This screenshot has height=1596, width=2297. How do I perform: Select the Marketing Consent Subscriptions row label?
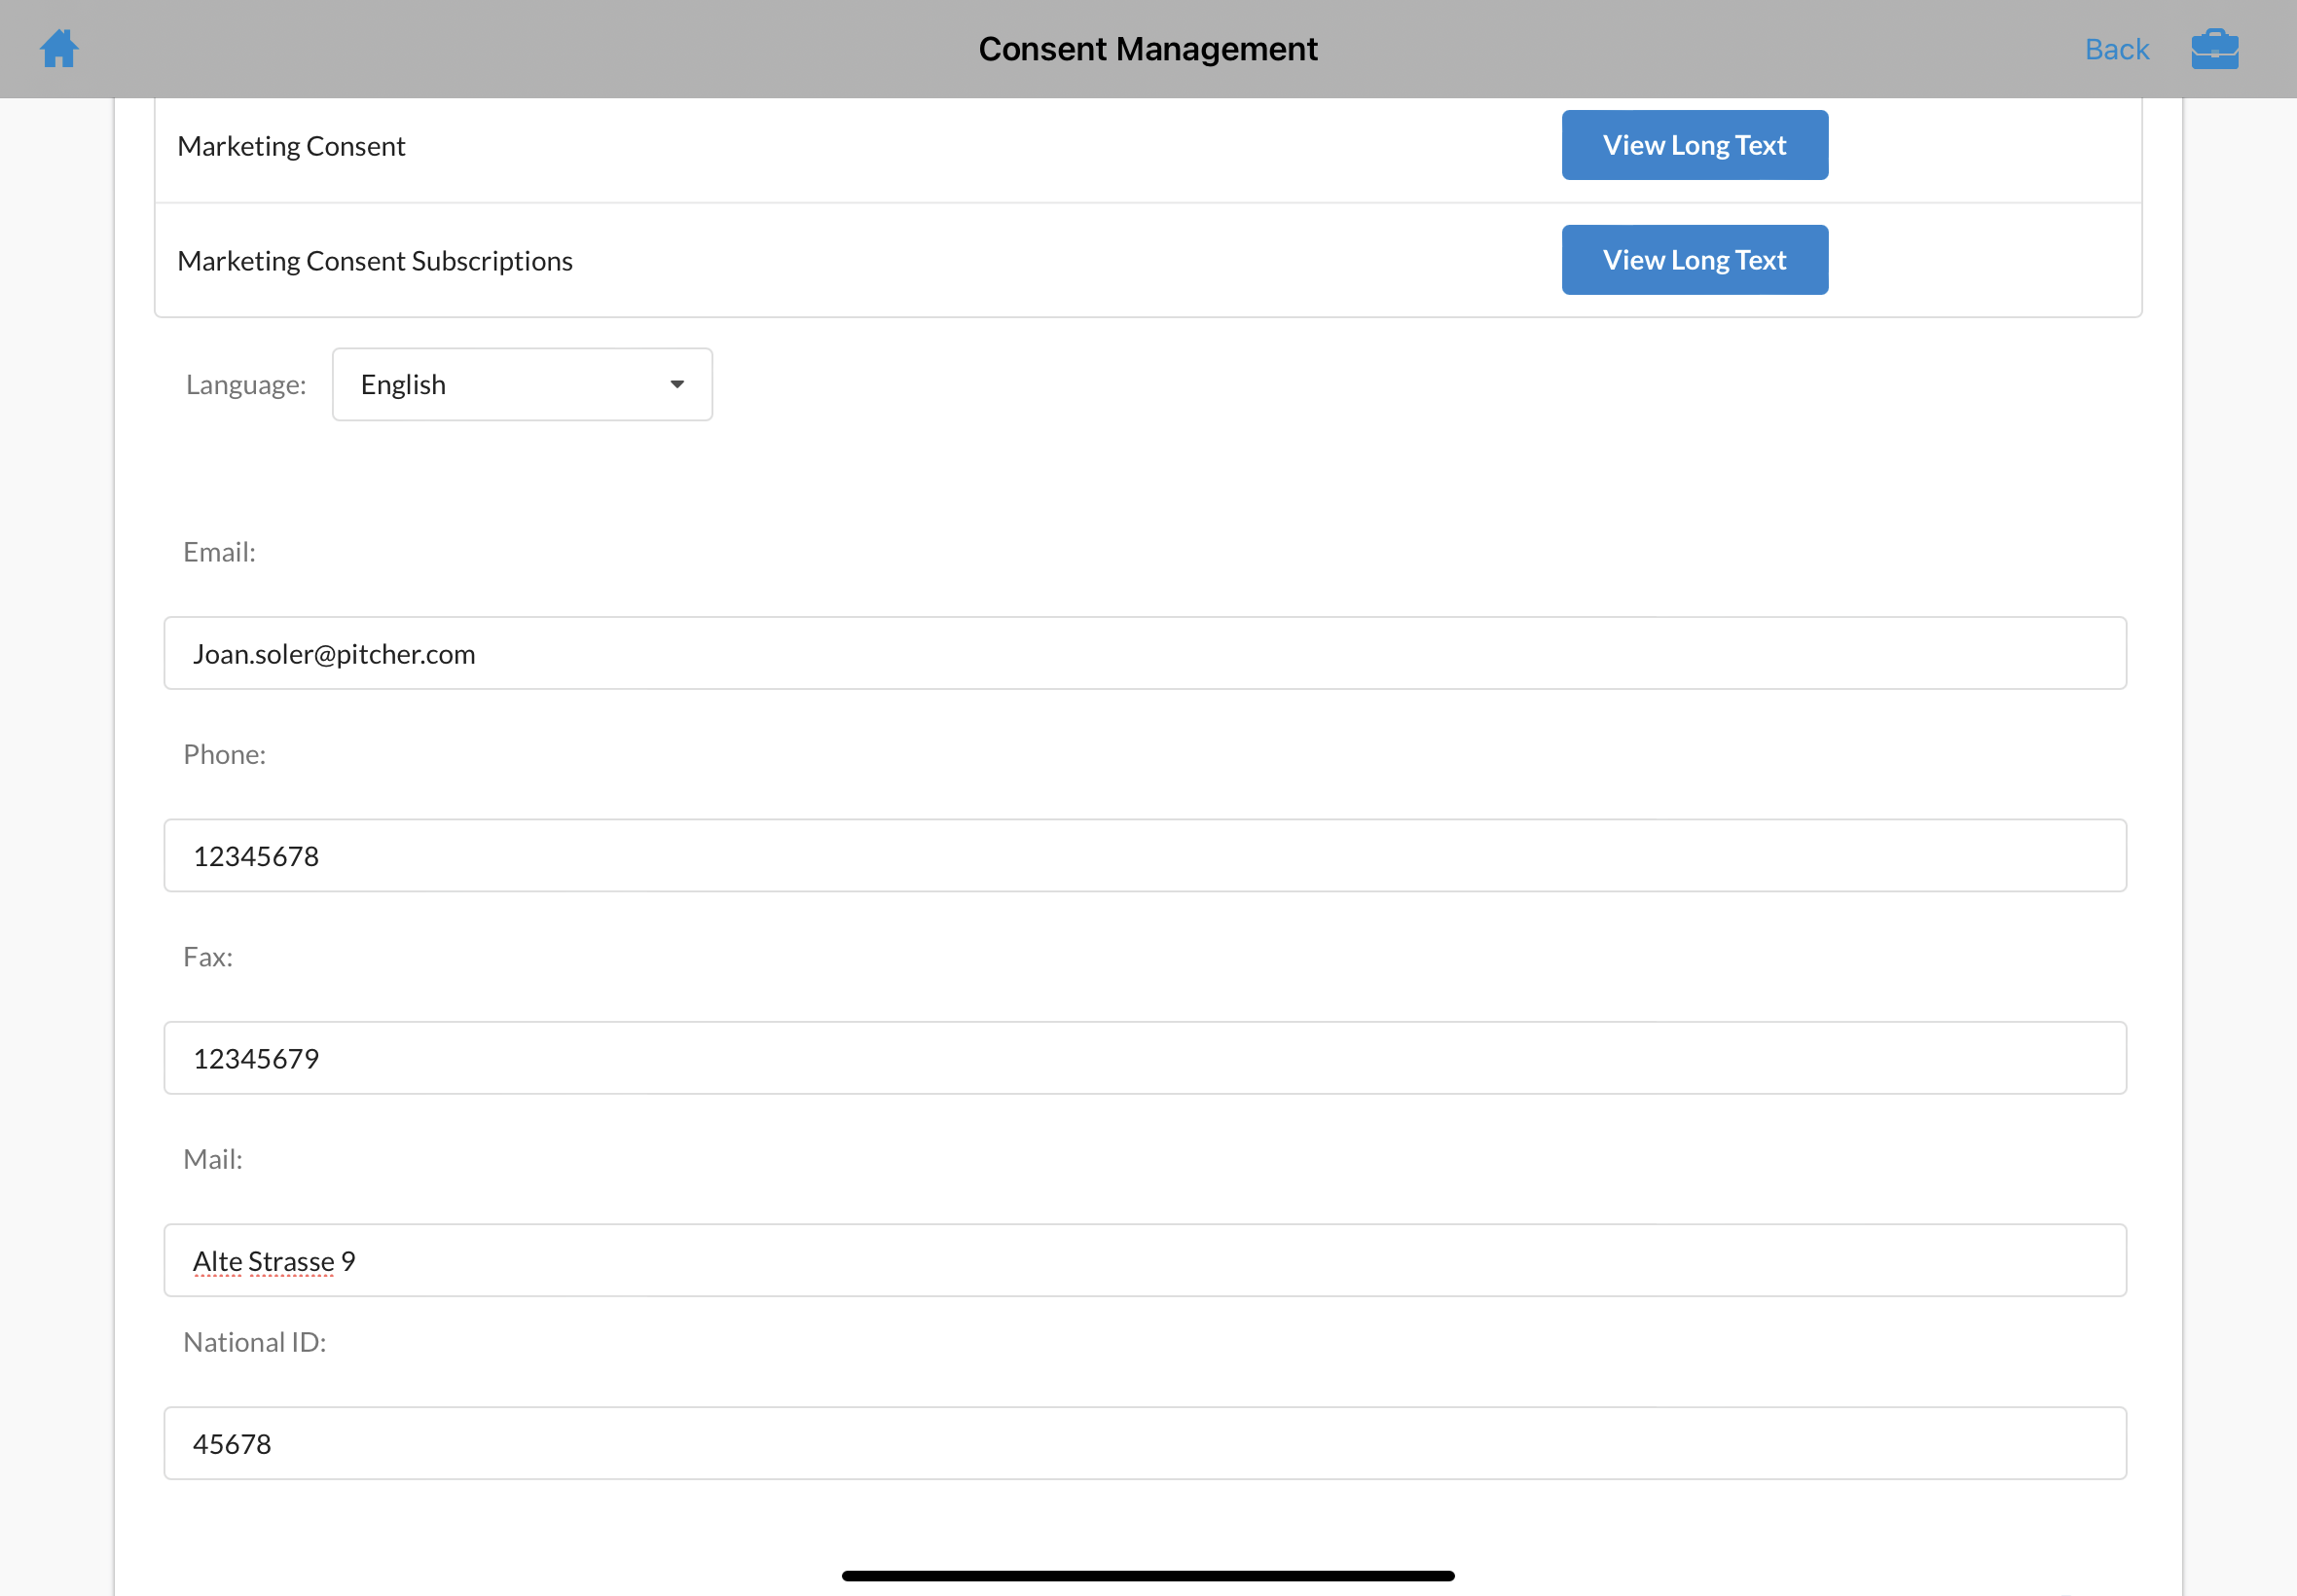[375, 261]
